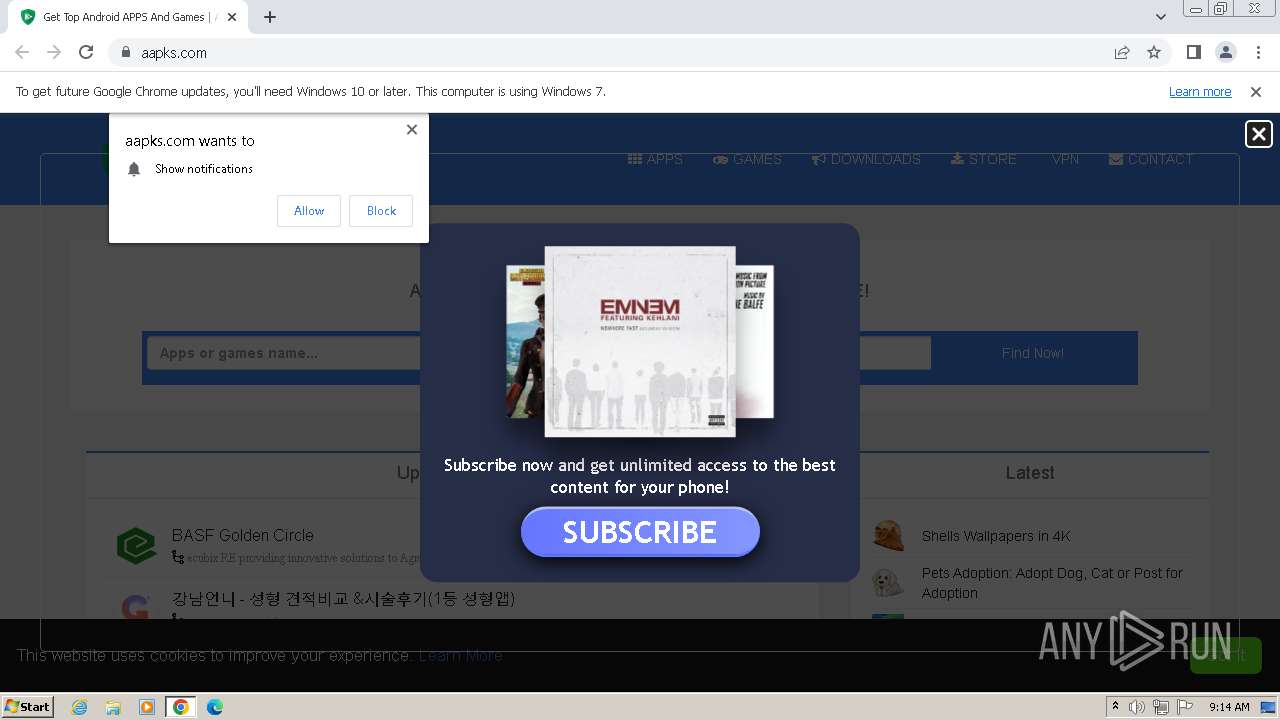Viewport: 1280px width, 720px height.
Task: Open the Windows Start menu
Action: pos(28,706)
